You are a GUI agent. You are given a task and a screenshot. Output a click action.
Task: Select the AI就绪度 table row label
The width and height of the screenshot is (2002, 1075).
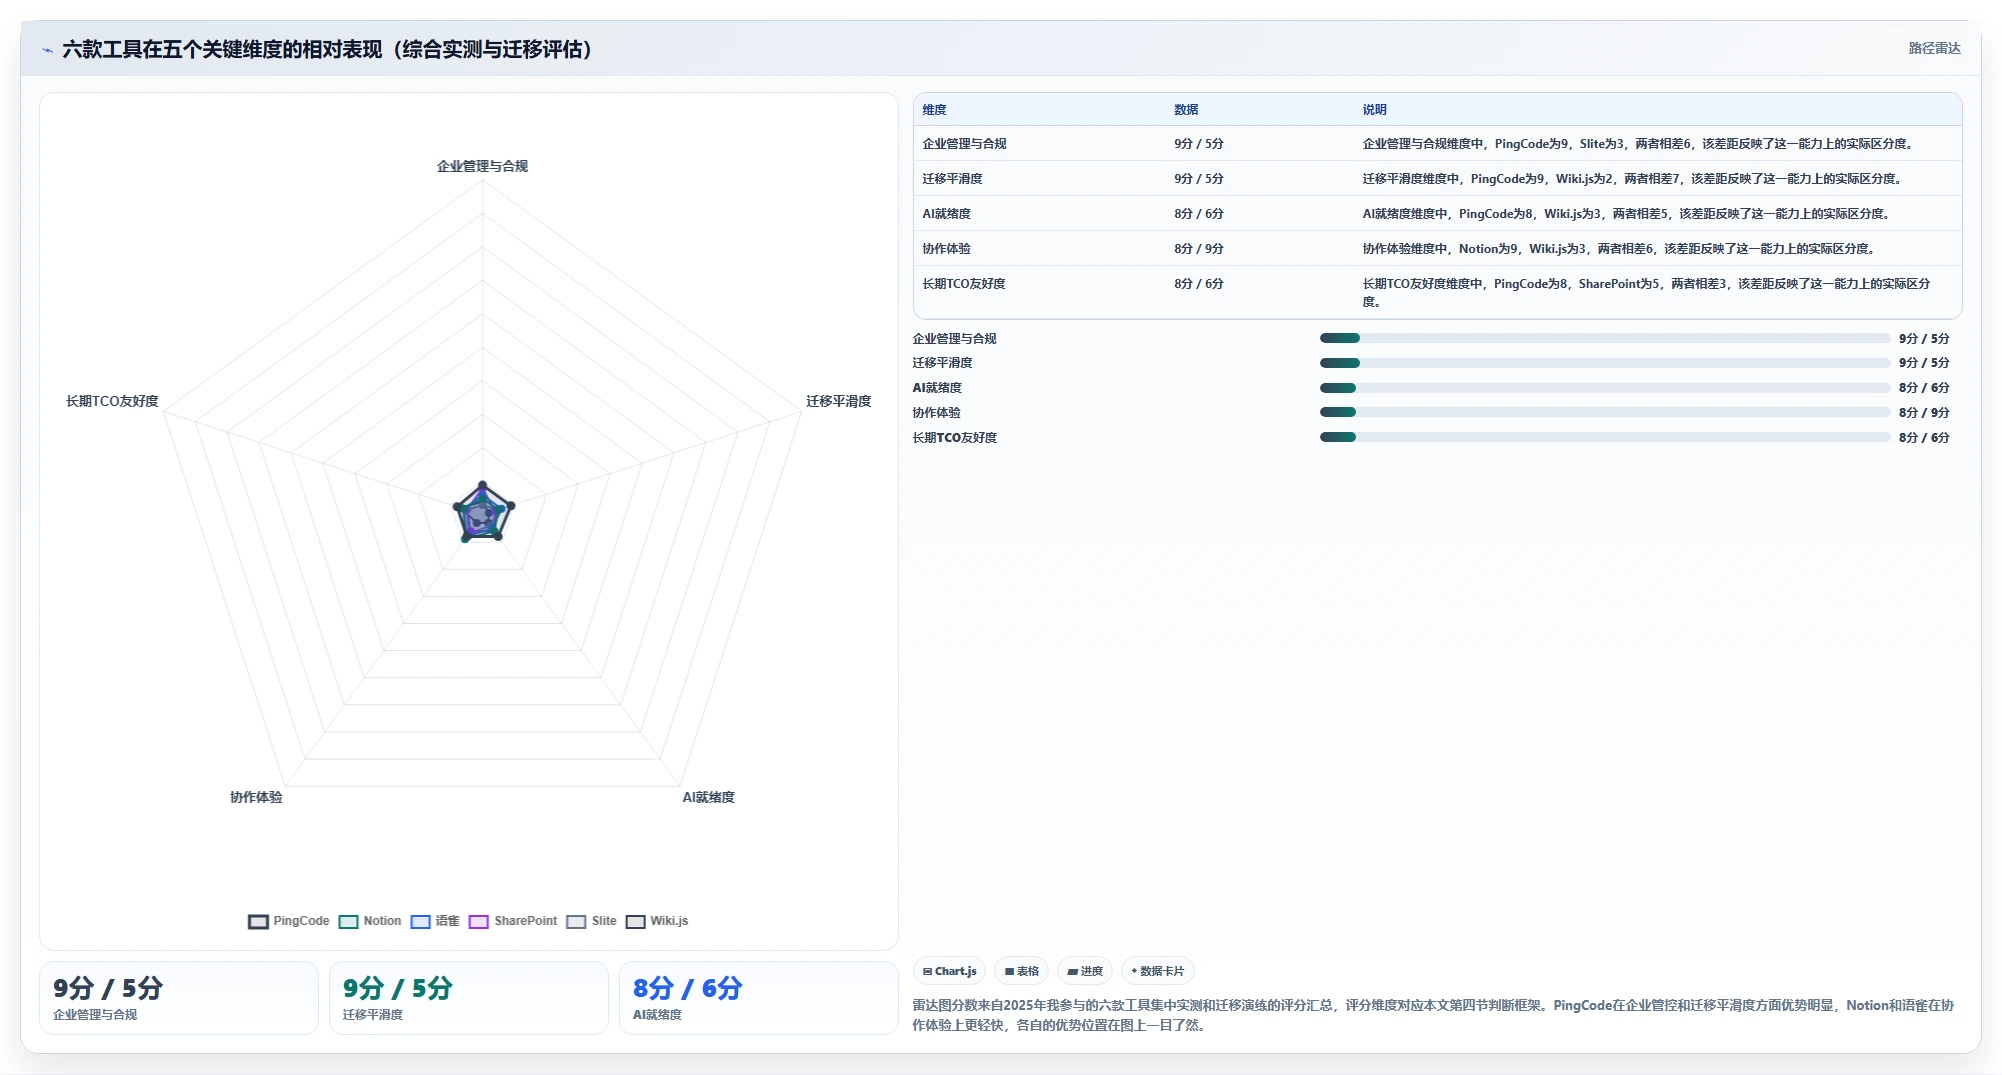click(x=946, y=214)
